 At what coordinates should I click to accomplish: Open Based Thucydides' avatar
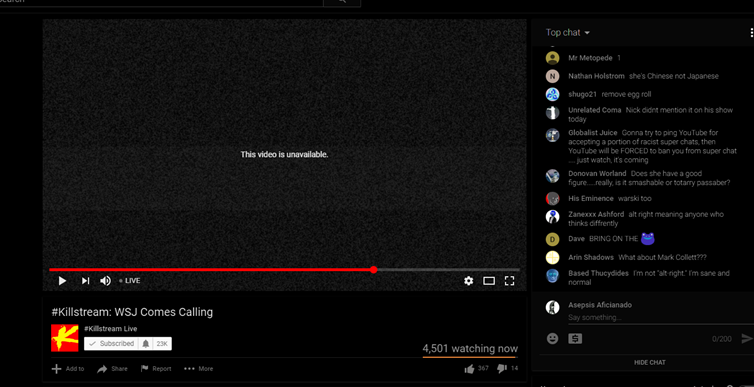(x=553, y=276)
